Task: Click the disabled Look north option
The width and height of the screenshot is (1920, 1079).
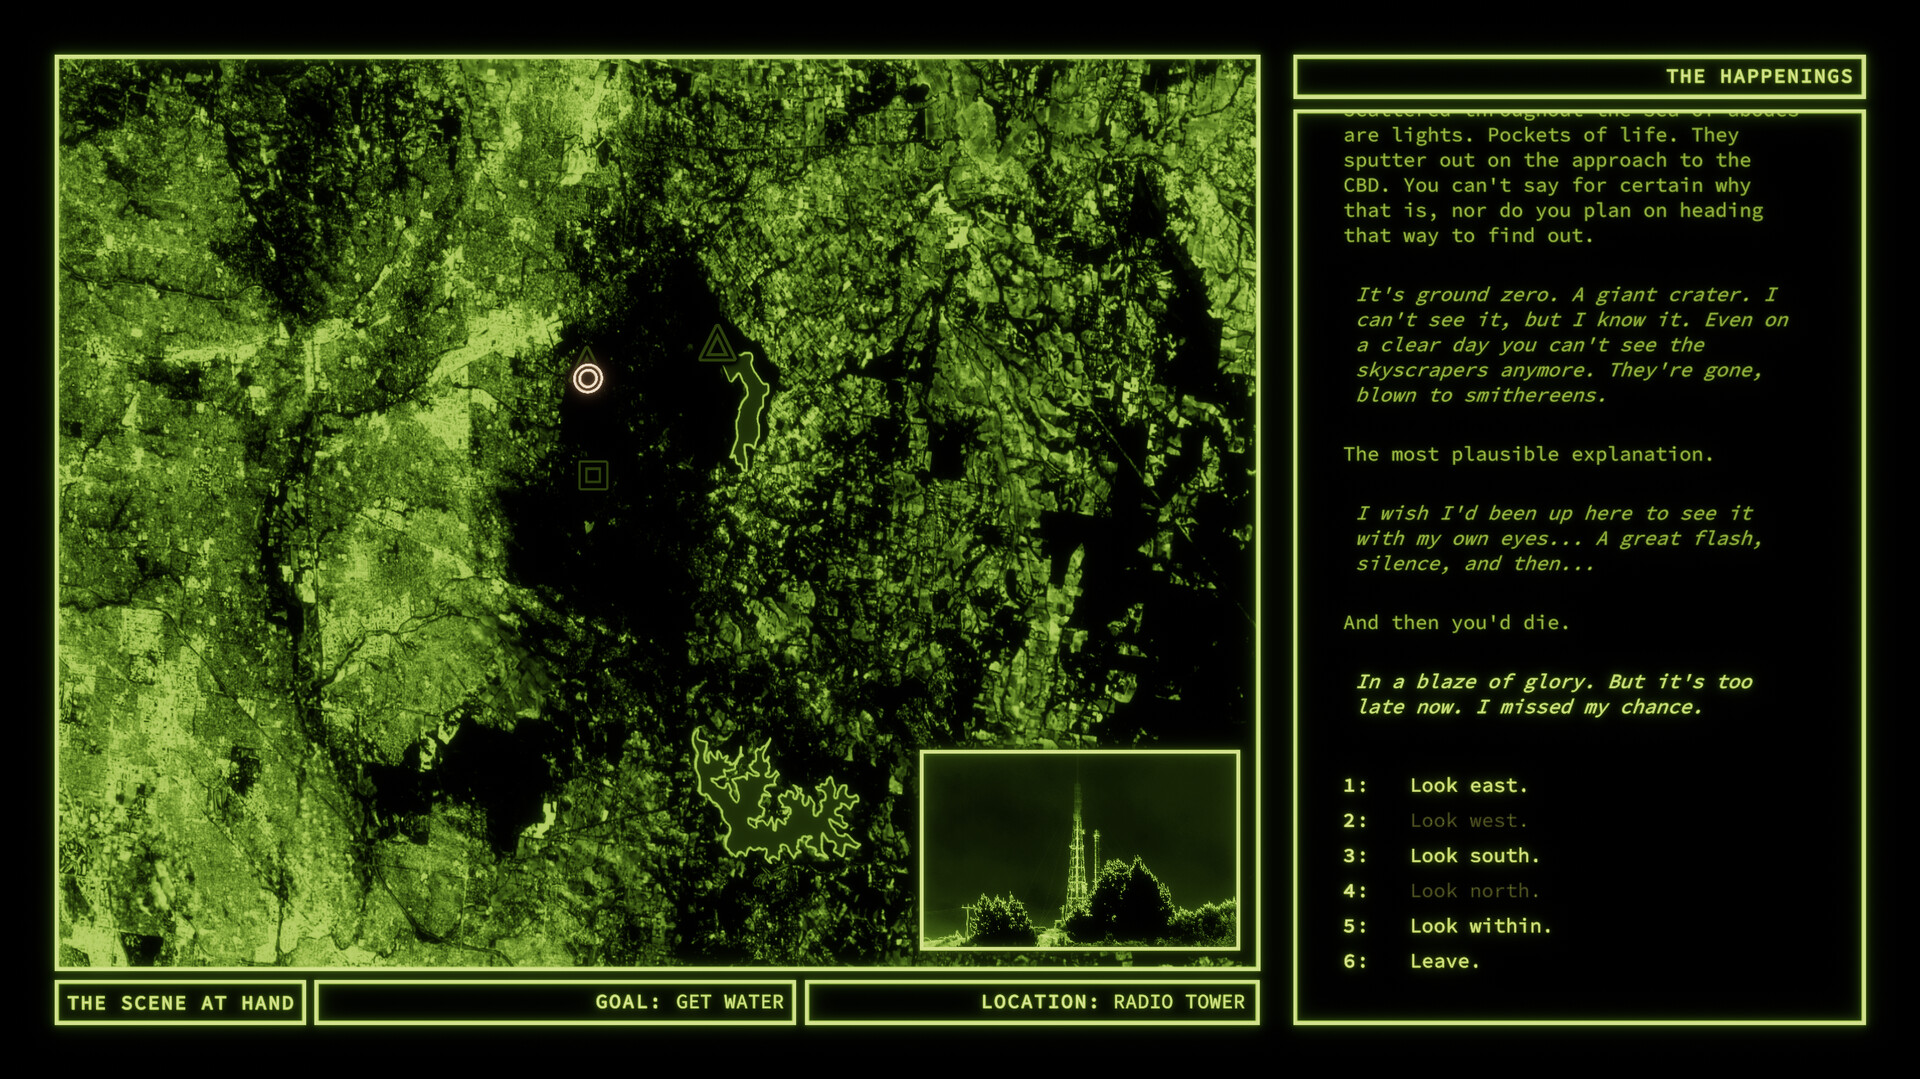Action: (x=1474, y=891)
